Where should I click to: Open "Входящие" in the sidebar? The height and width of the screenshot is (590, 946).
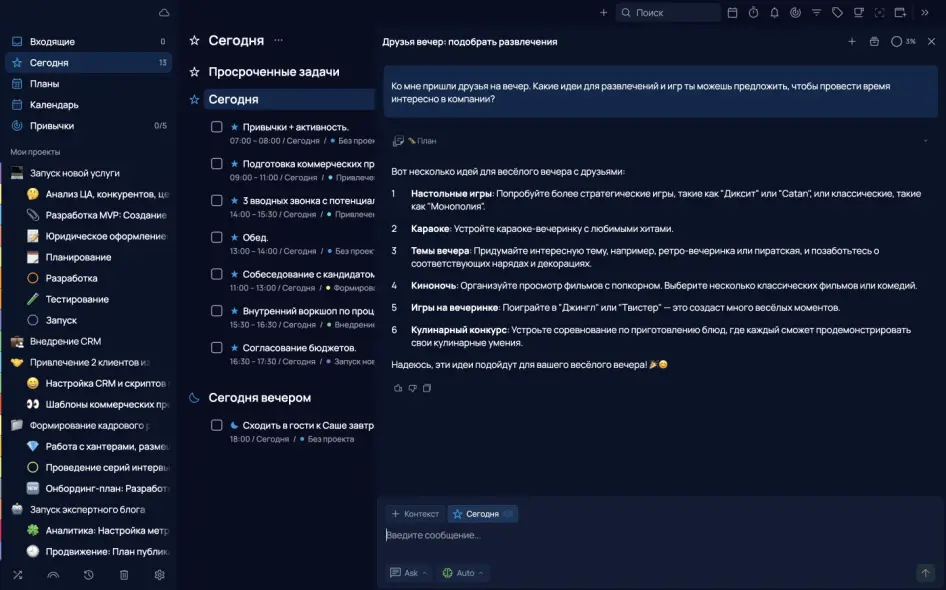tap(52, 42)
